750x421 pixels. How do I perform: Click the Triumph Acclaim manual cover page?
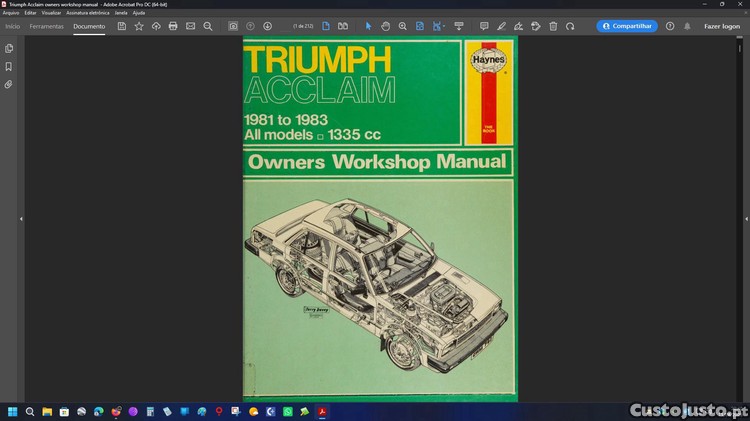(x=380, y=219)
